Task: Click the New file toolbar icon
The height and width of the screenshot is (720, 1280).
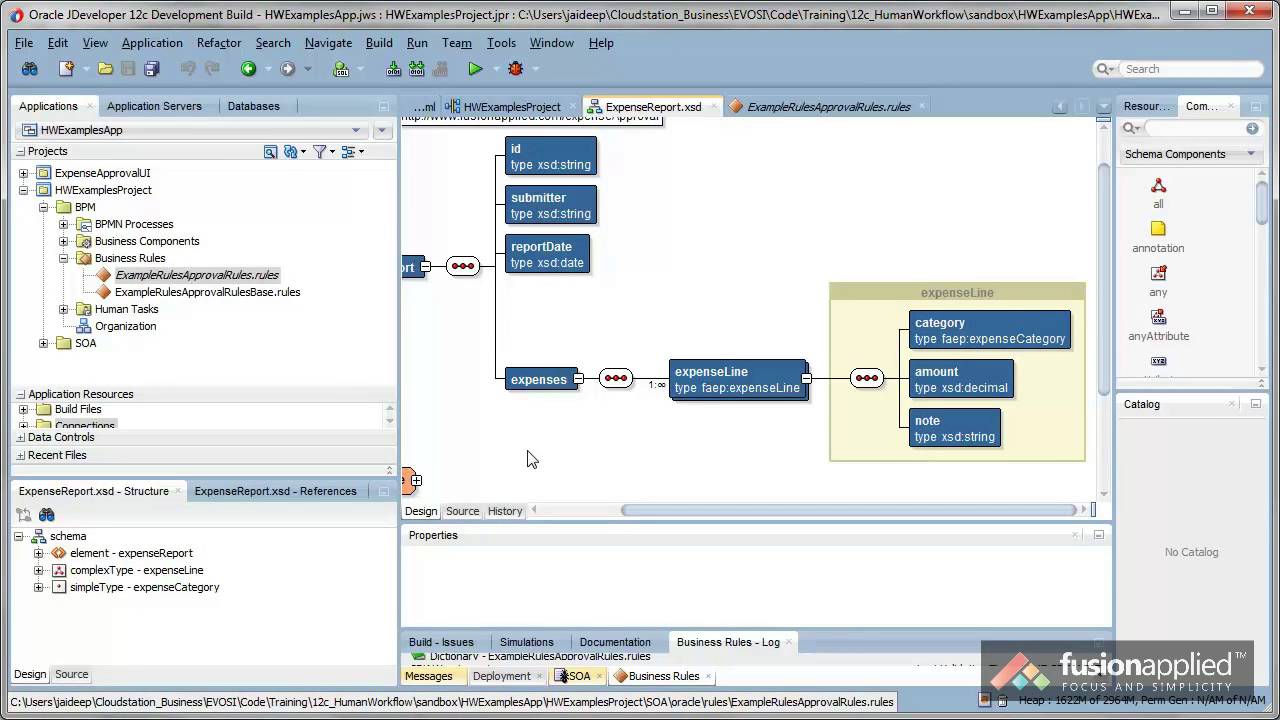Action: coord(67,69)
